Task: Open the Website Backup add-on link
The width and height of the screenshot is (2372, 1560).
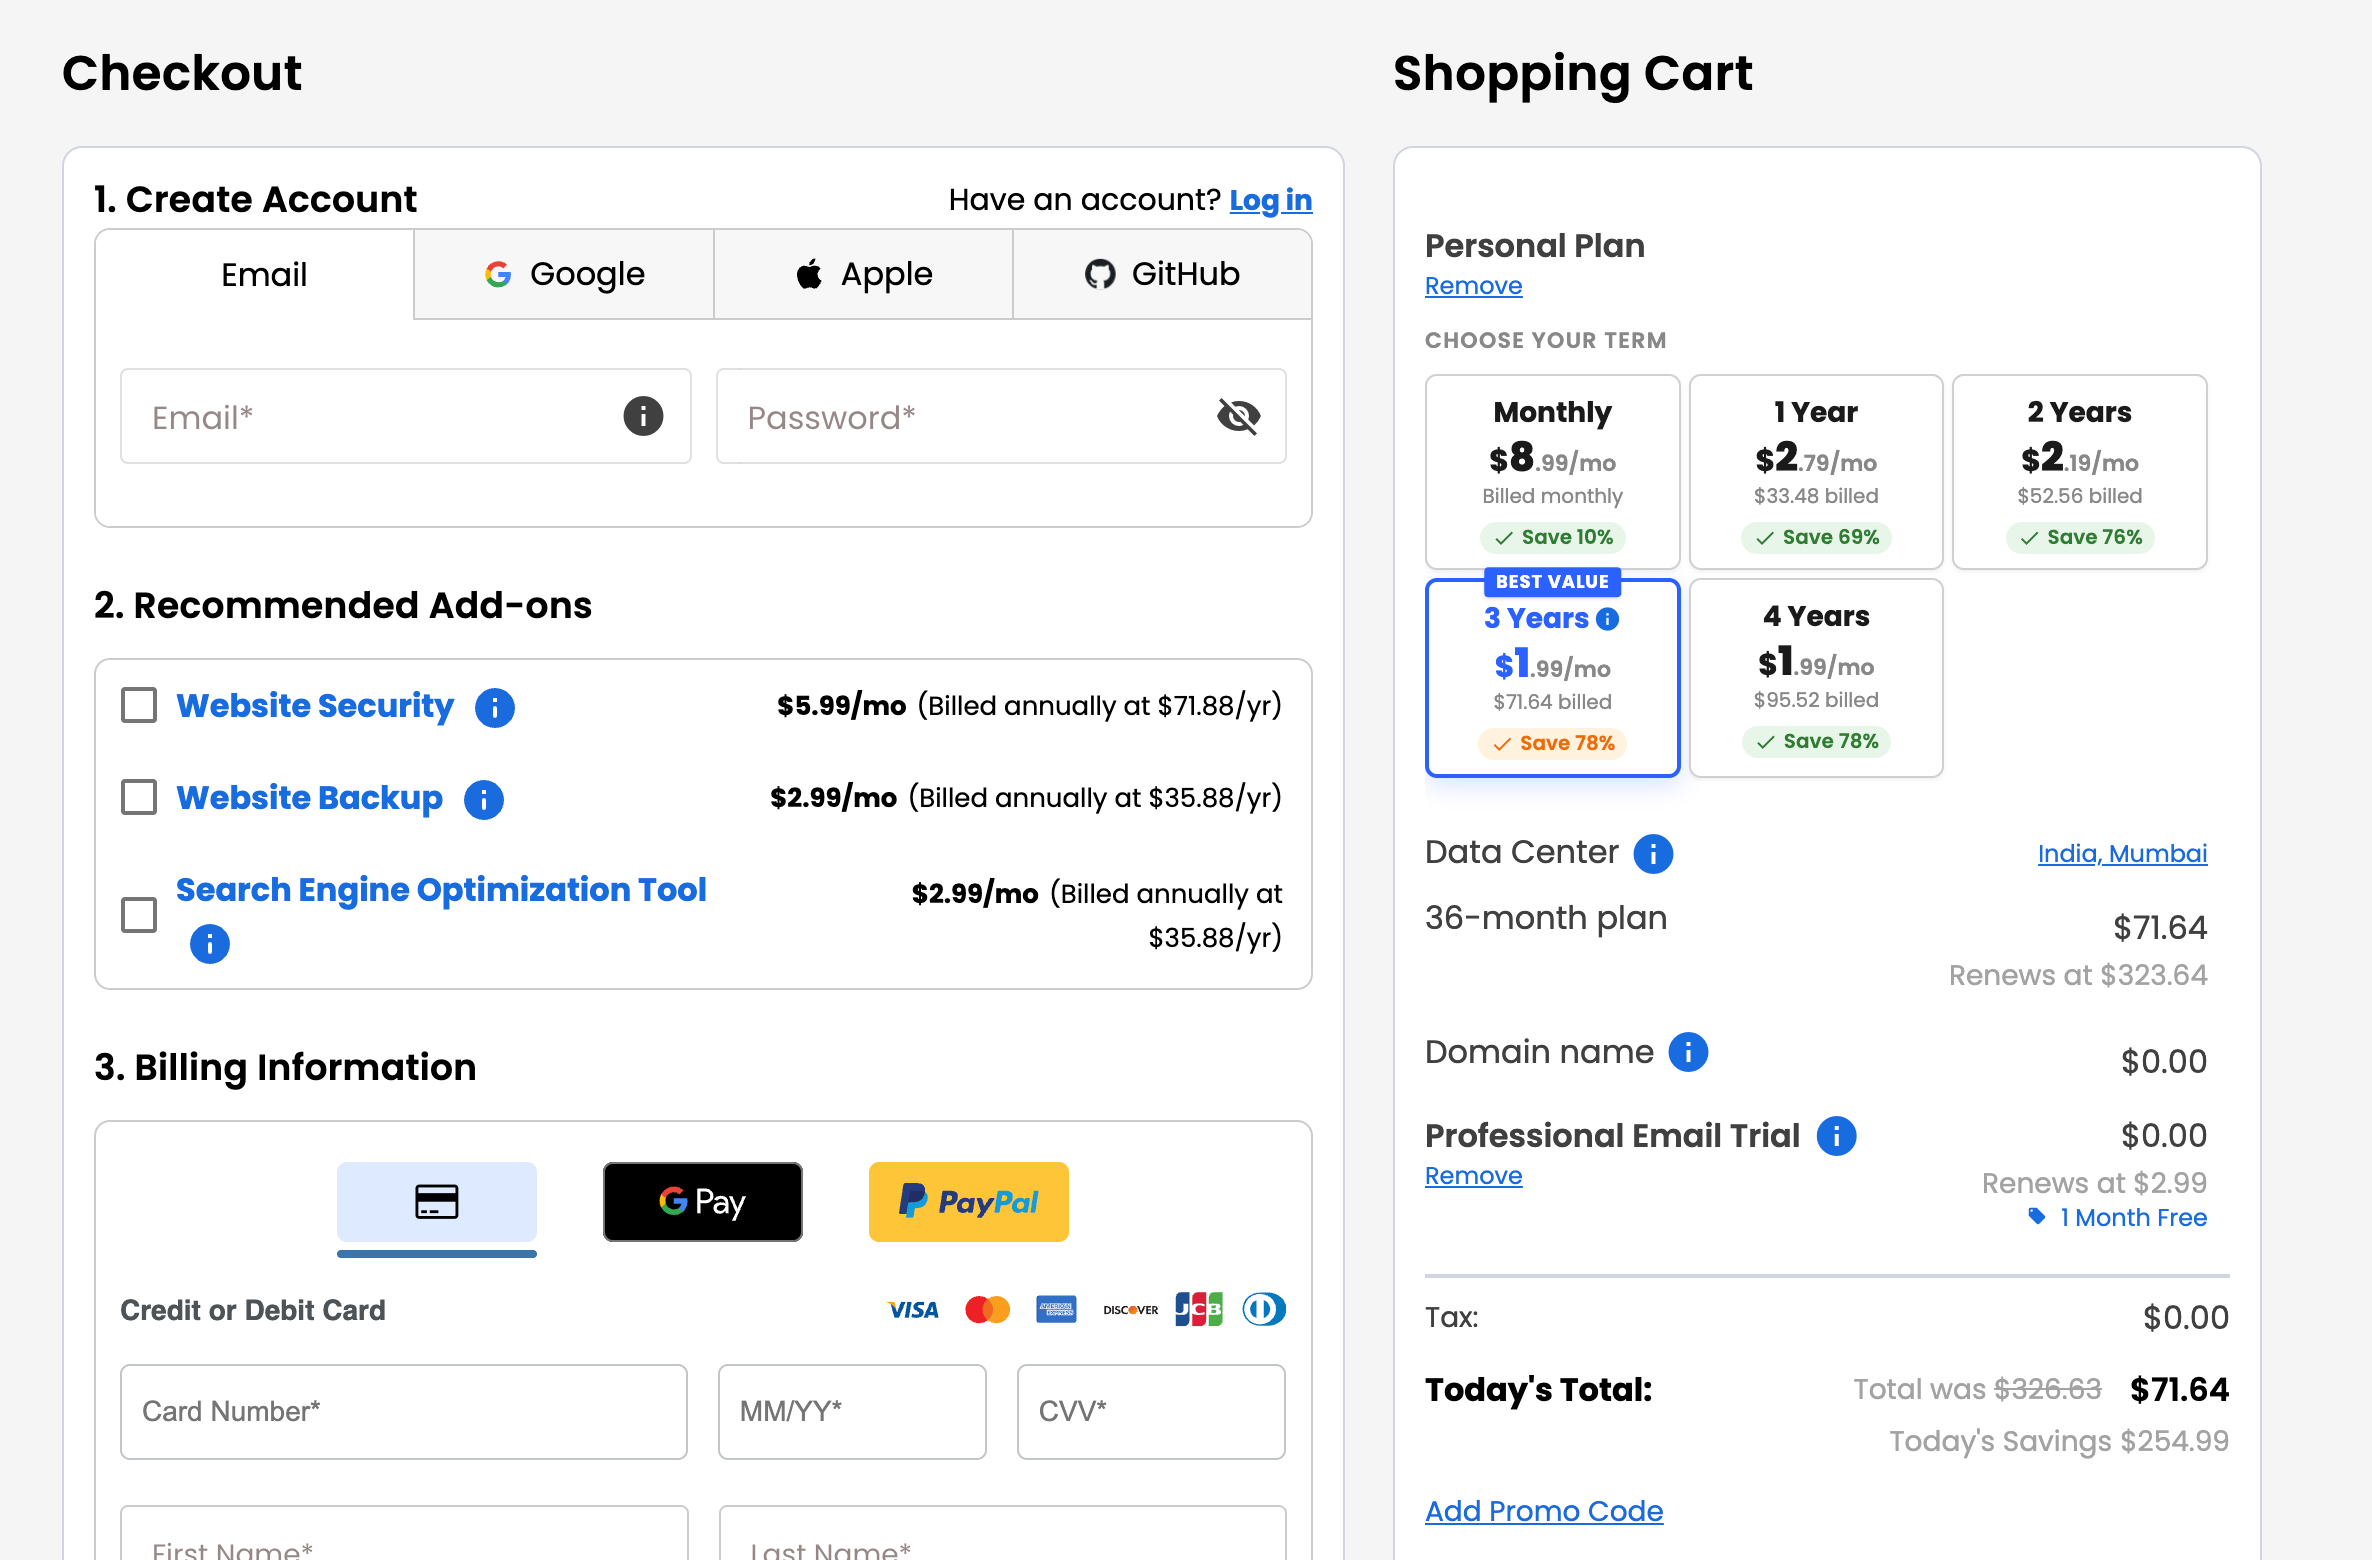Action: pyautogui.click(x=310, y=798)
